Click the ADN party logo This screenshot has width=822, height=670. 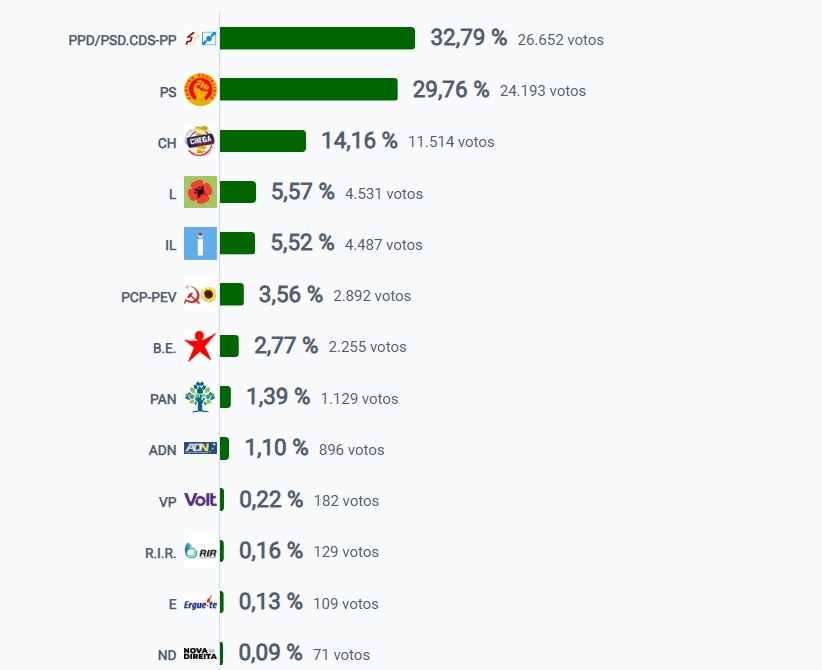tap(200, 448)
